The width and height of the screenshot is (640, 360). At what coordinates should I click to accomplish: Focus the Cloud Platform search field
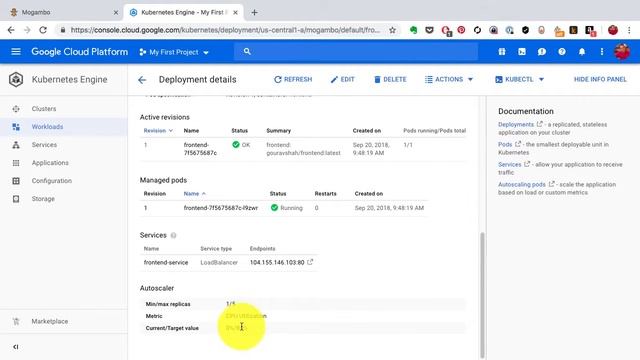(x=356, y=52)
